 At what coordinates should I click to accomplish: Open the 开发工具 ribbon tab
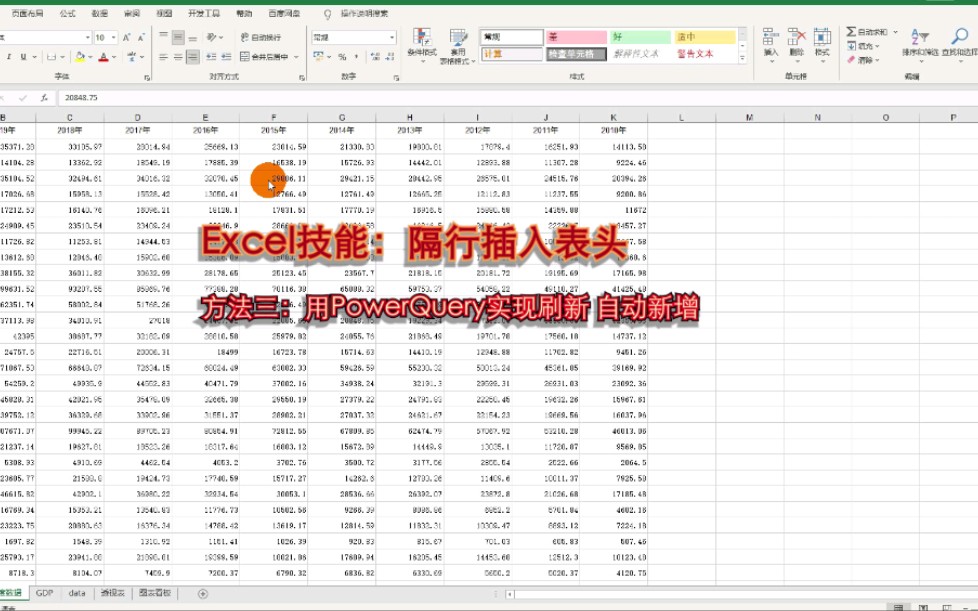tap(201, 14)
